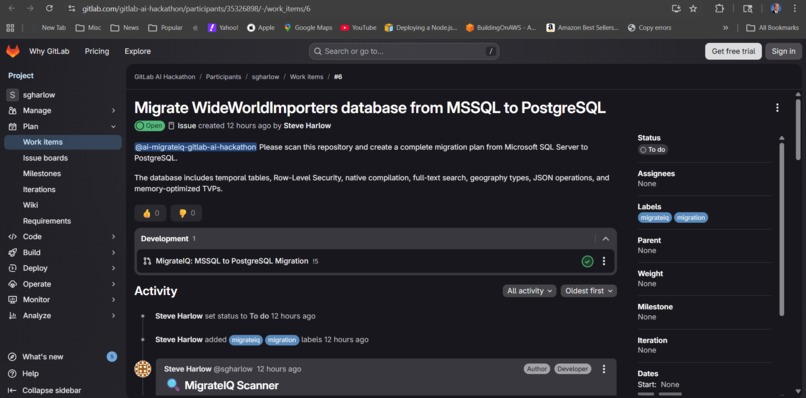Open the Participants breadcrumb
806x398 pixels.
[x=223, y=77]
